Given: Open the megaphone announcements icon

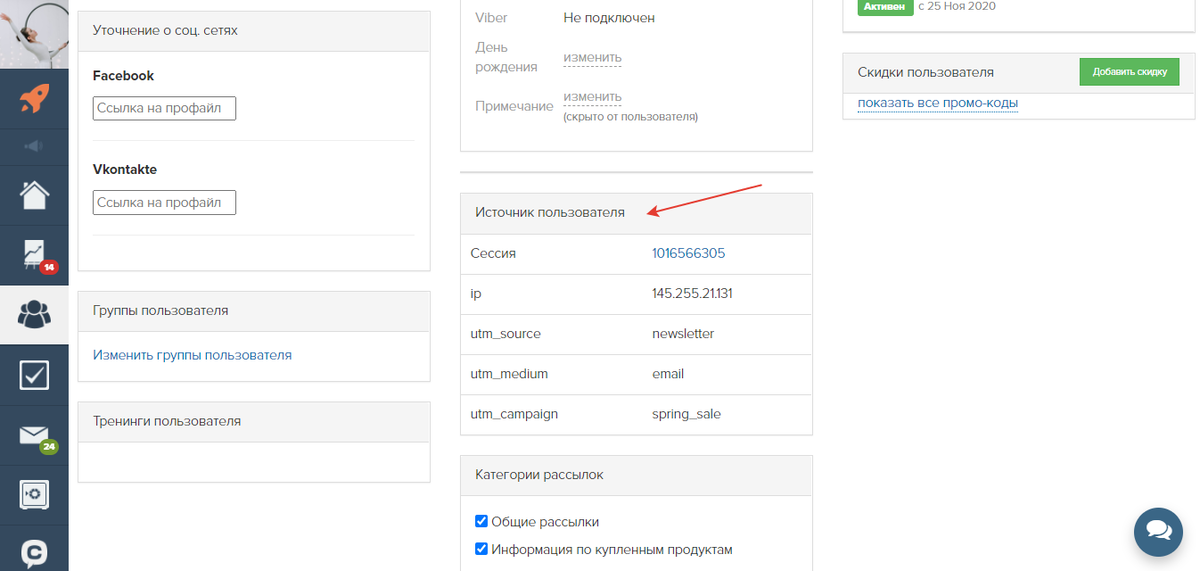Looking at the screenshot, I should pyautogui.click(x=34, y=146).
